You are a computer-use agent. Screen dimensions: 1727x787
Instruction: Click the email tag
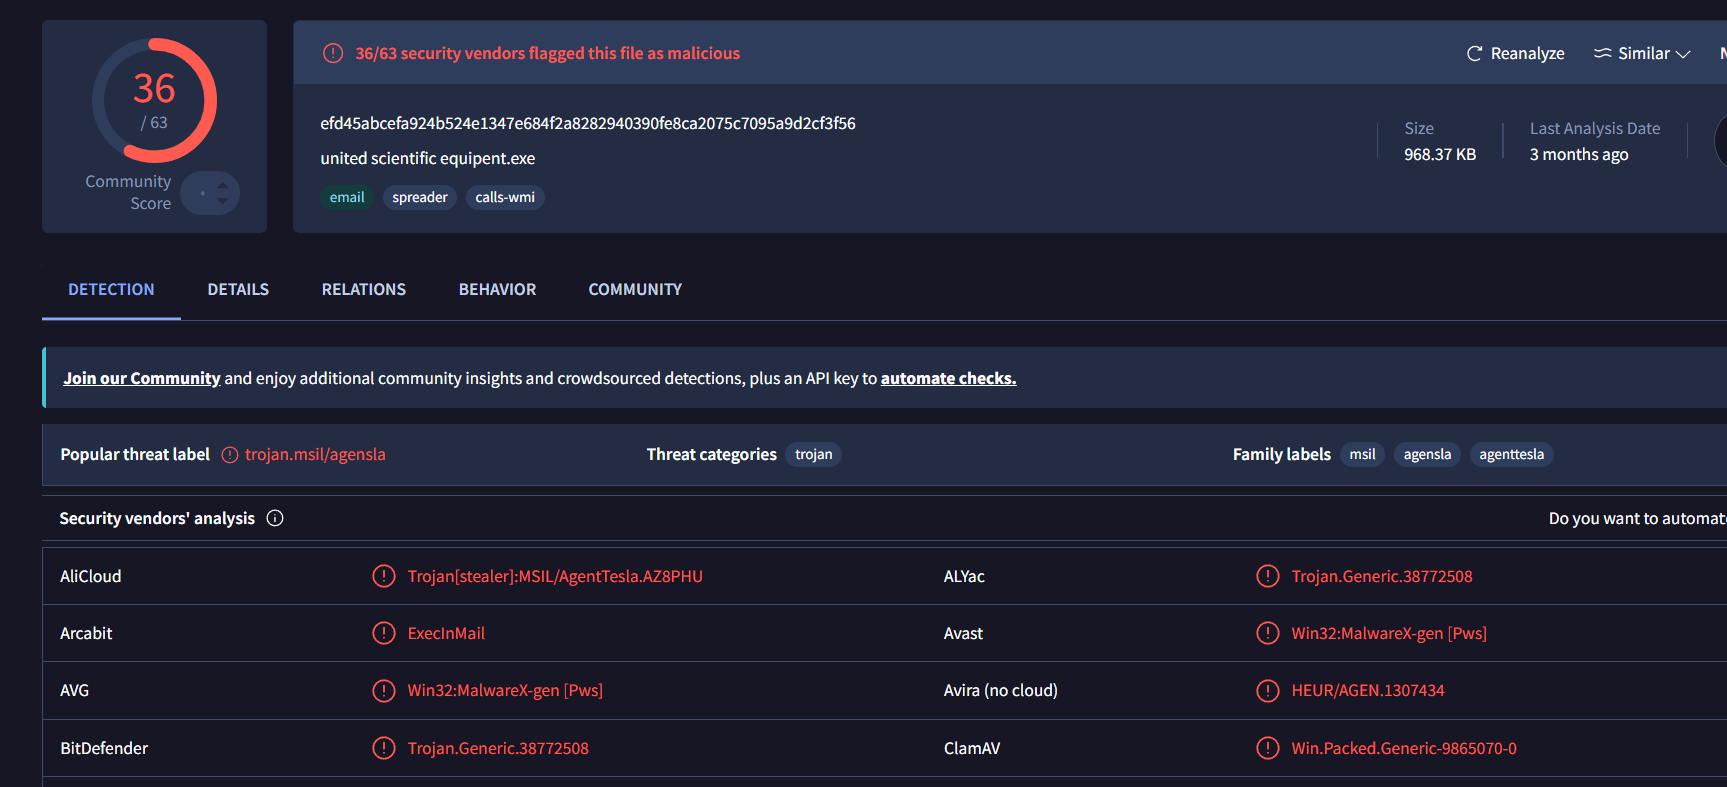pyautogui.click(x=347, y=197)
